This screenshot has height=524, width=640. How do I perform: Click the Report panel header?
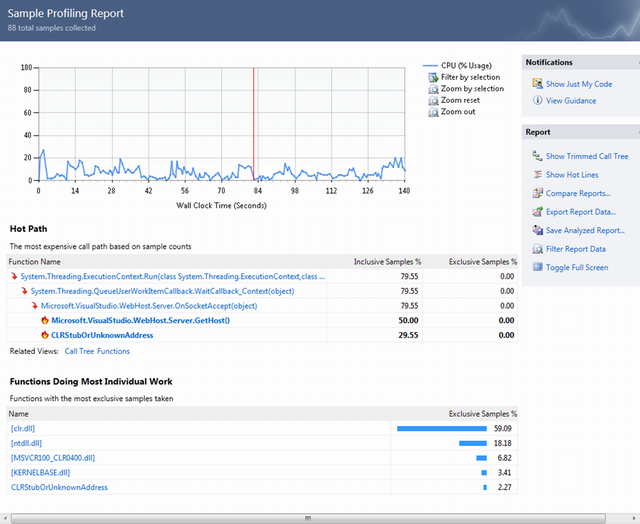pyautogui.click(x=581, y=132)
